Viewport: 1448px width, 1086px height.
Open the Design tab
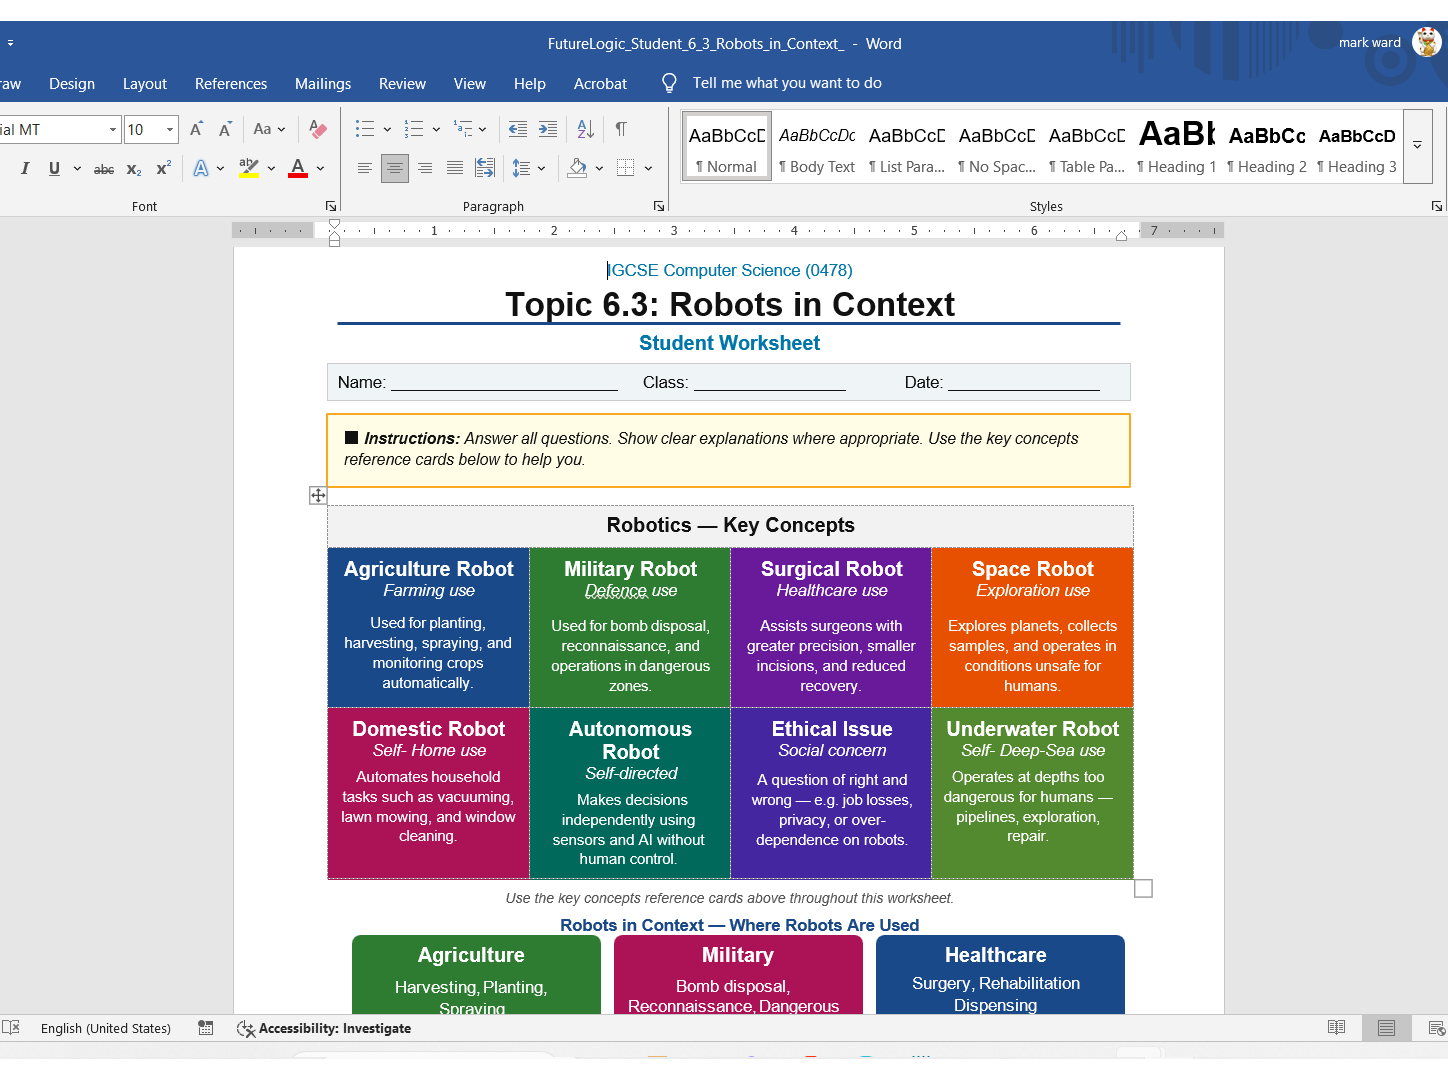(x=72, y=84)
